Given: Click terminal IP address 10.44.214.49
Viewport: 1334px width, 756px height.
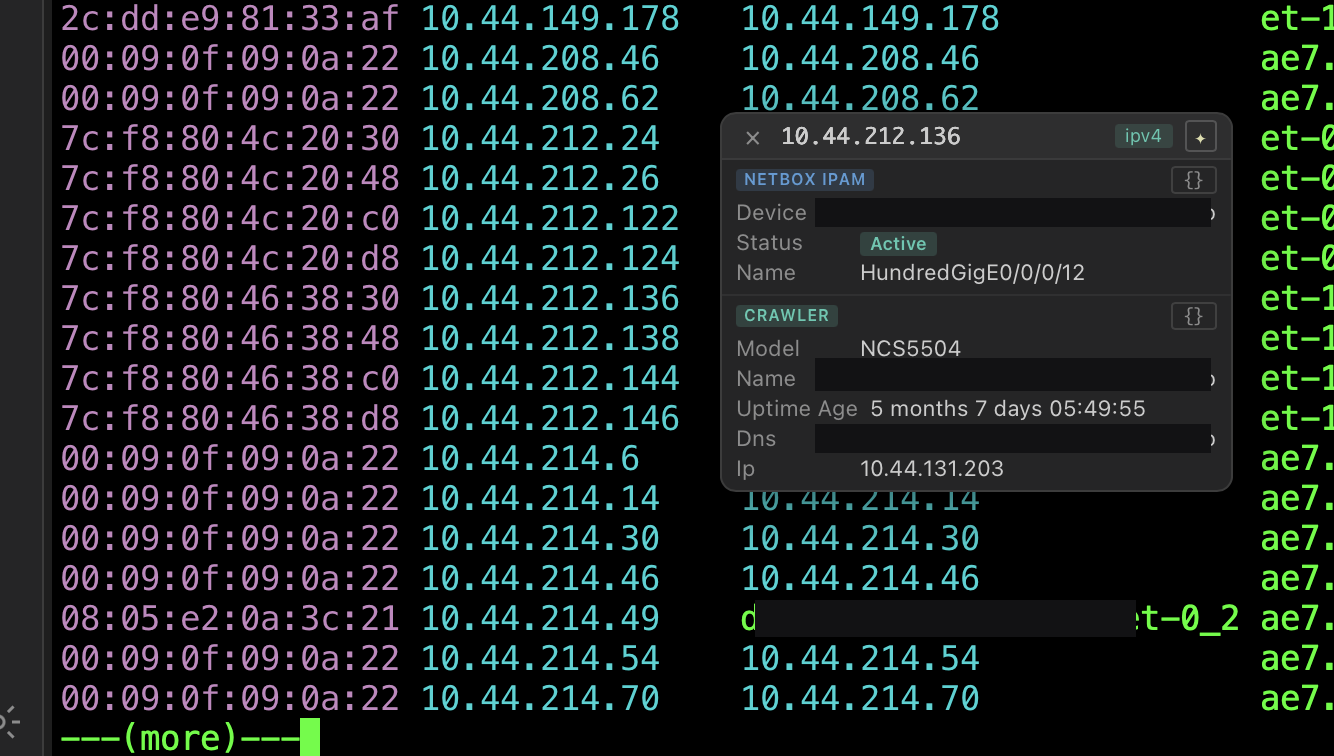Looking at the screenshot, I should tap(540, 618).
